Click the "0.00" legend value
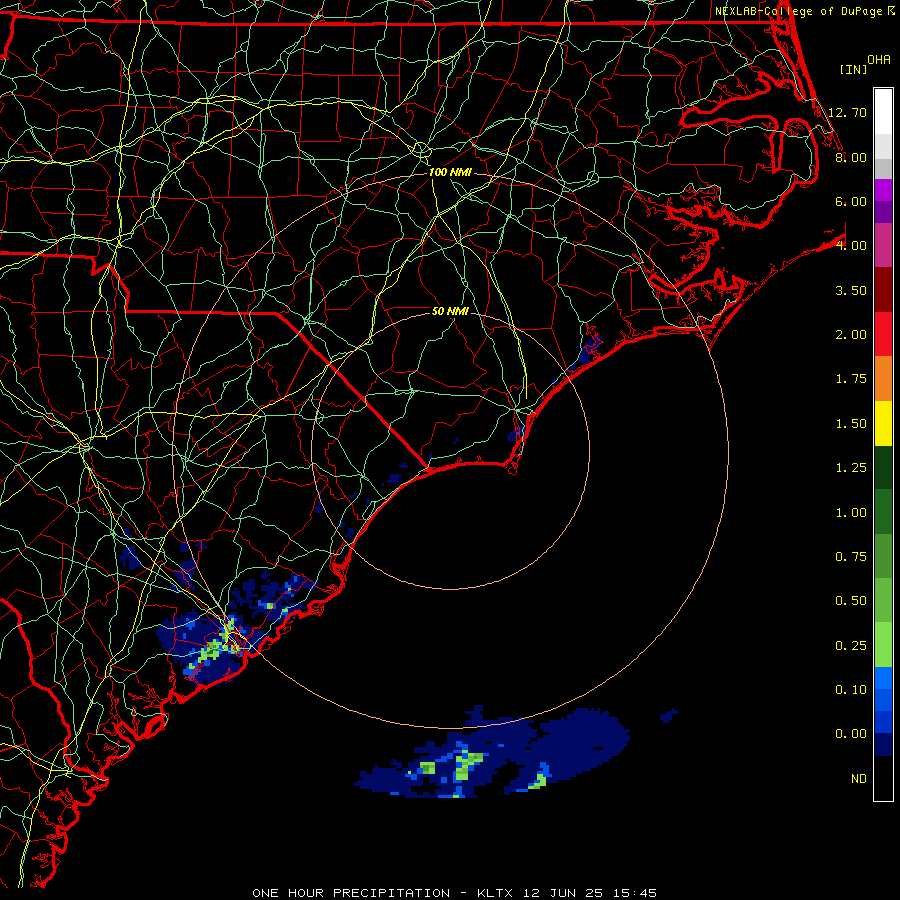 coord(850,734)
